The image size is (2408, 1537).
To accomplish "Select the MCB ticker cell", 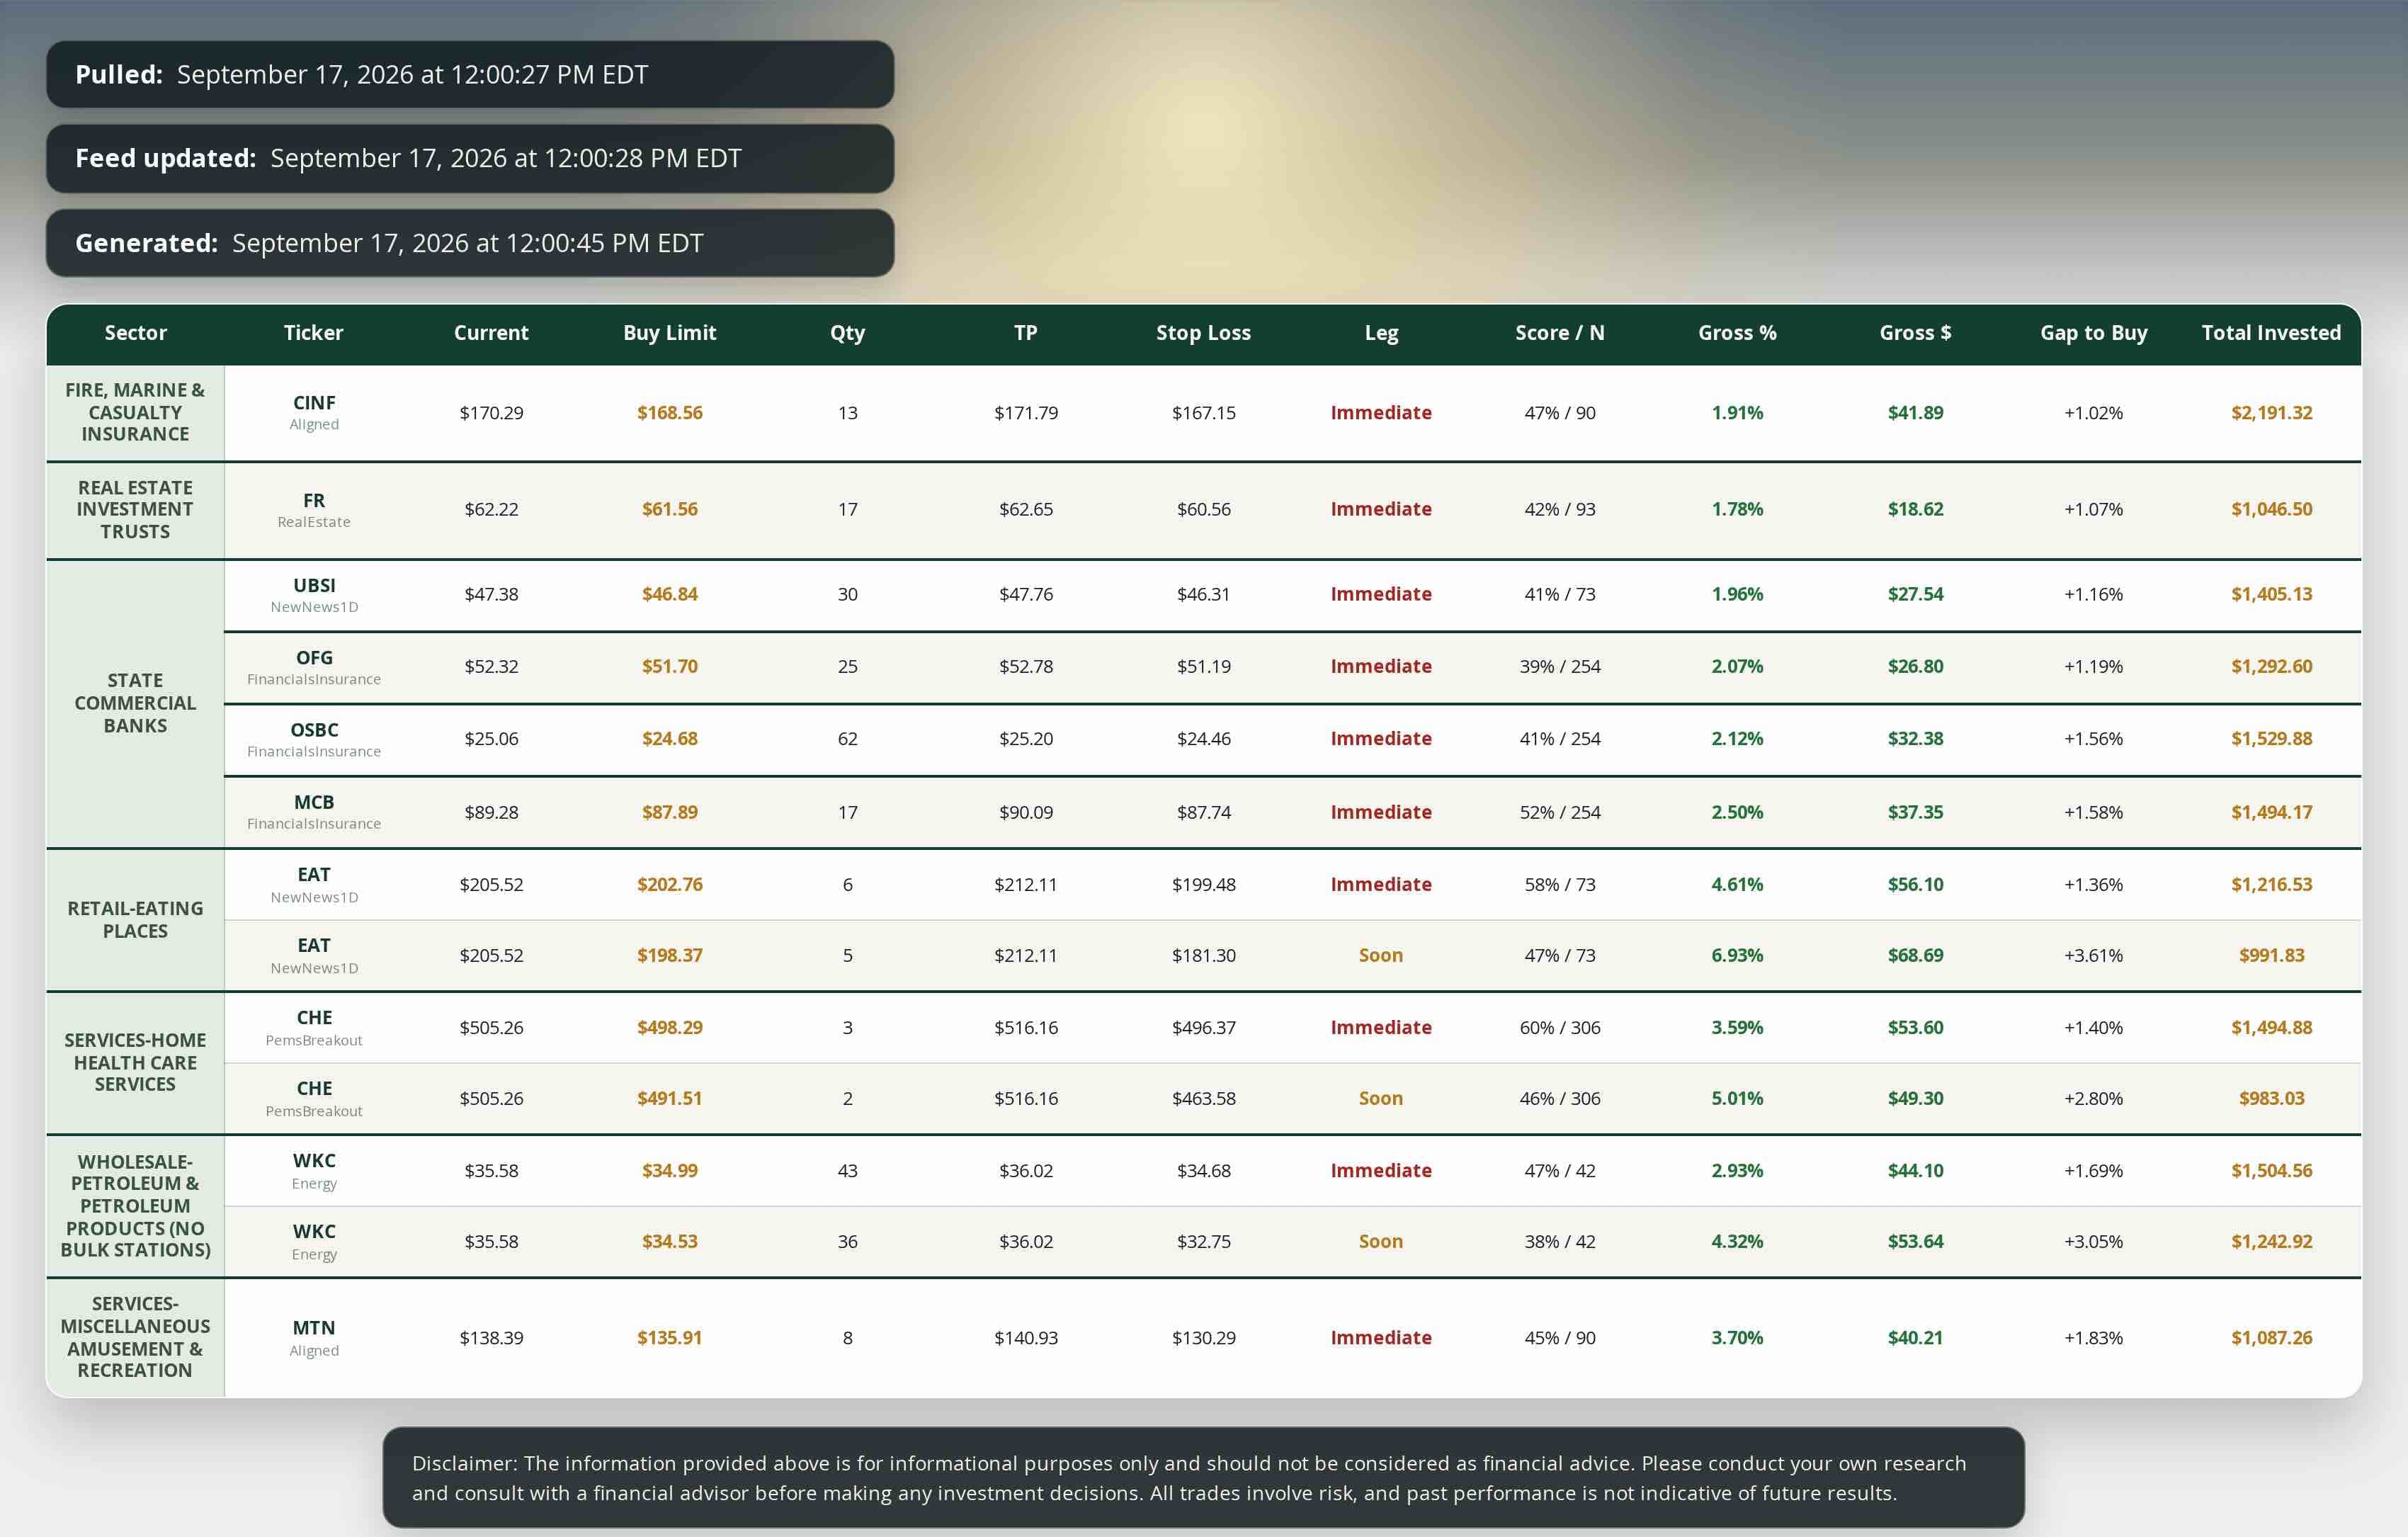I will pos(314,812).
